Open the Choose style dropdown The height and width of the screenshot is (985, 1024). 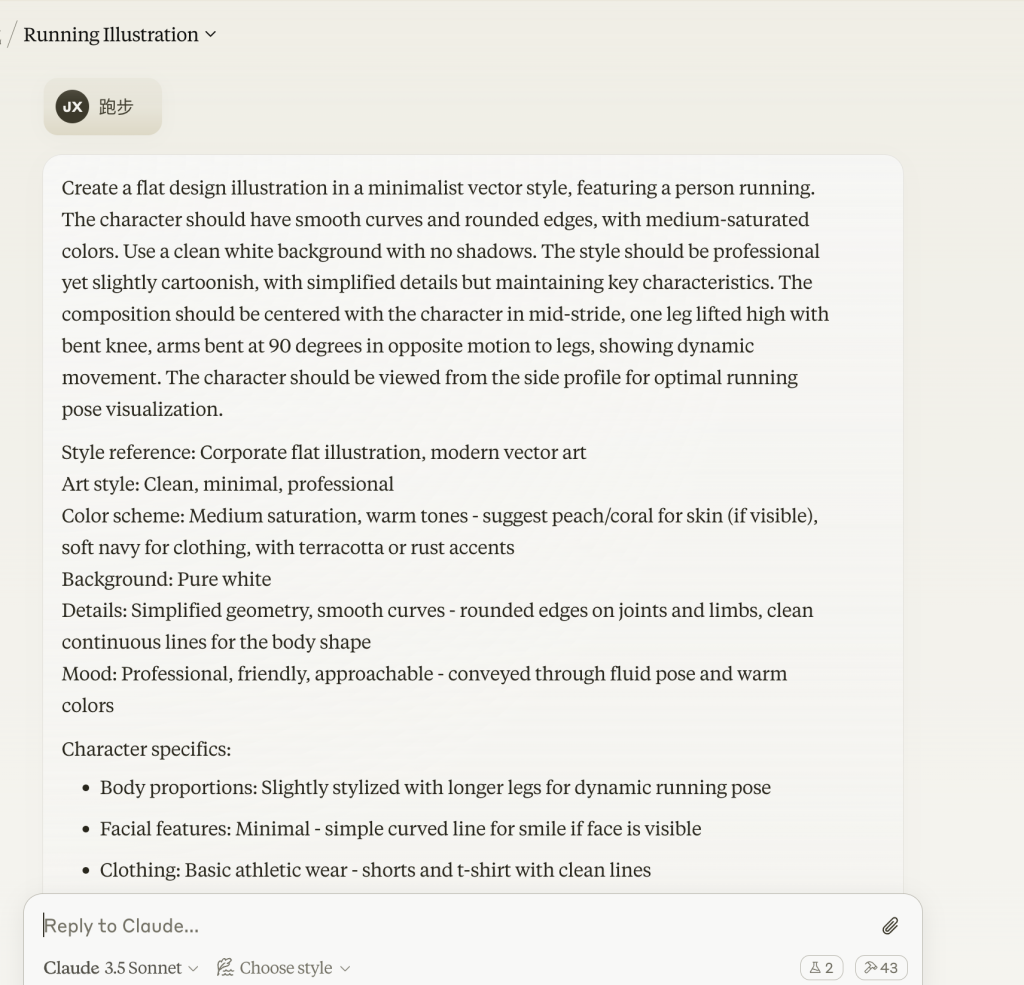coord(284,967)
